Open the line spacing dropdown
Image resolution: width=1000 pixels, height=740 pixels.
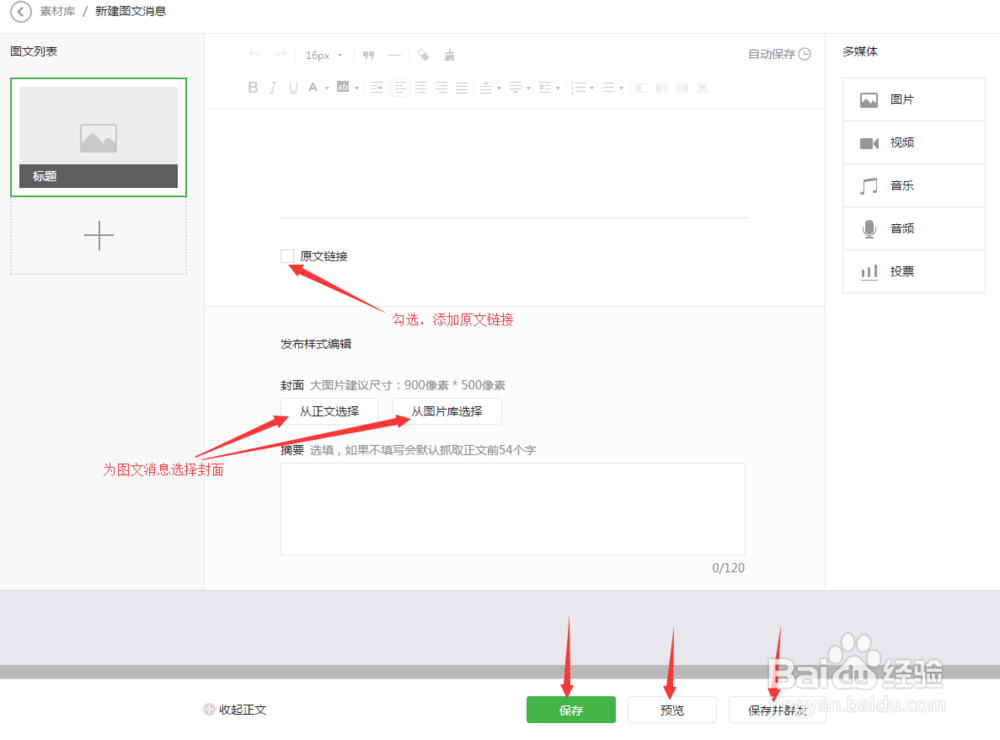point(548,87)
